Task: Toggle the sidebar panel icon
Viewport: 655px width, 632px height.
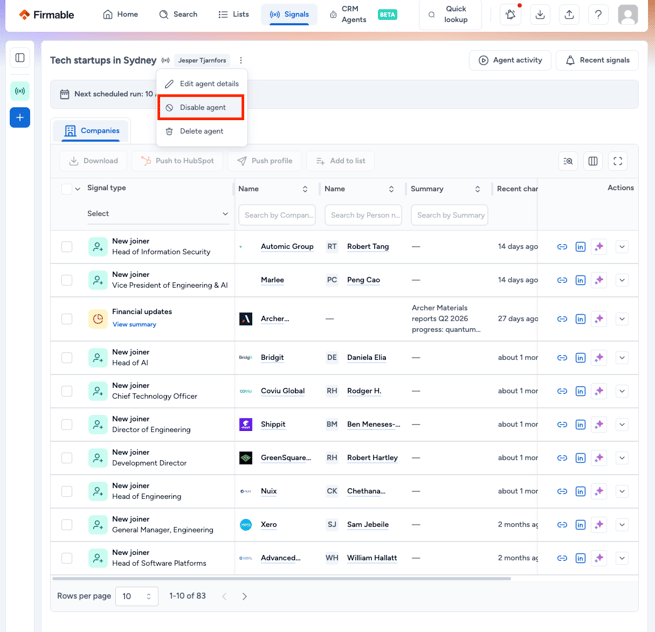Action: point(20,58)
